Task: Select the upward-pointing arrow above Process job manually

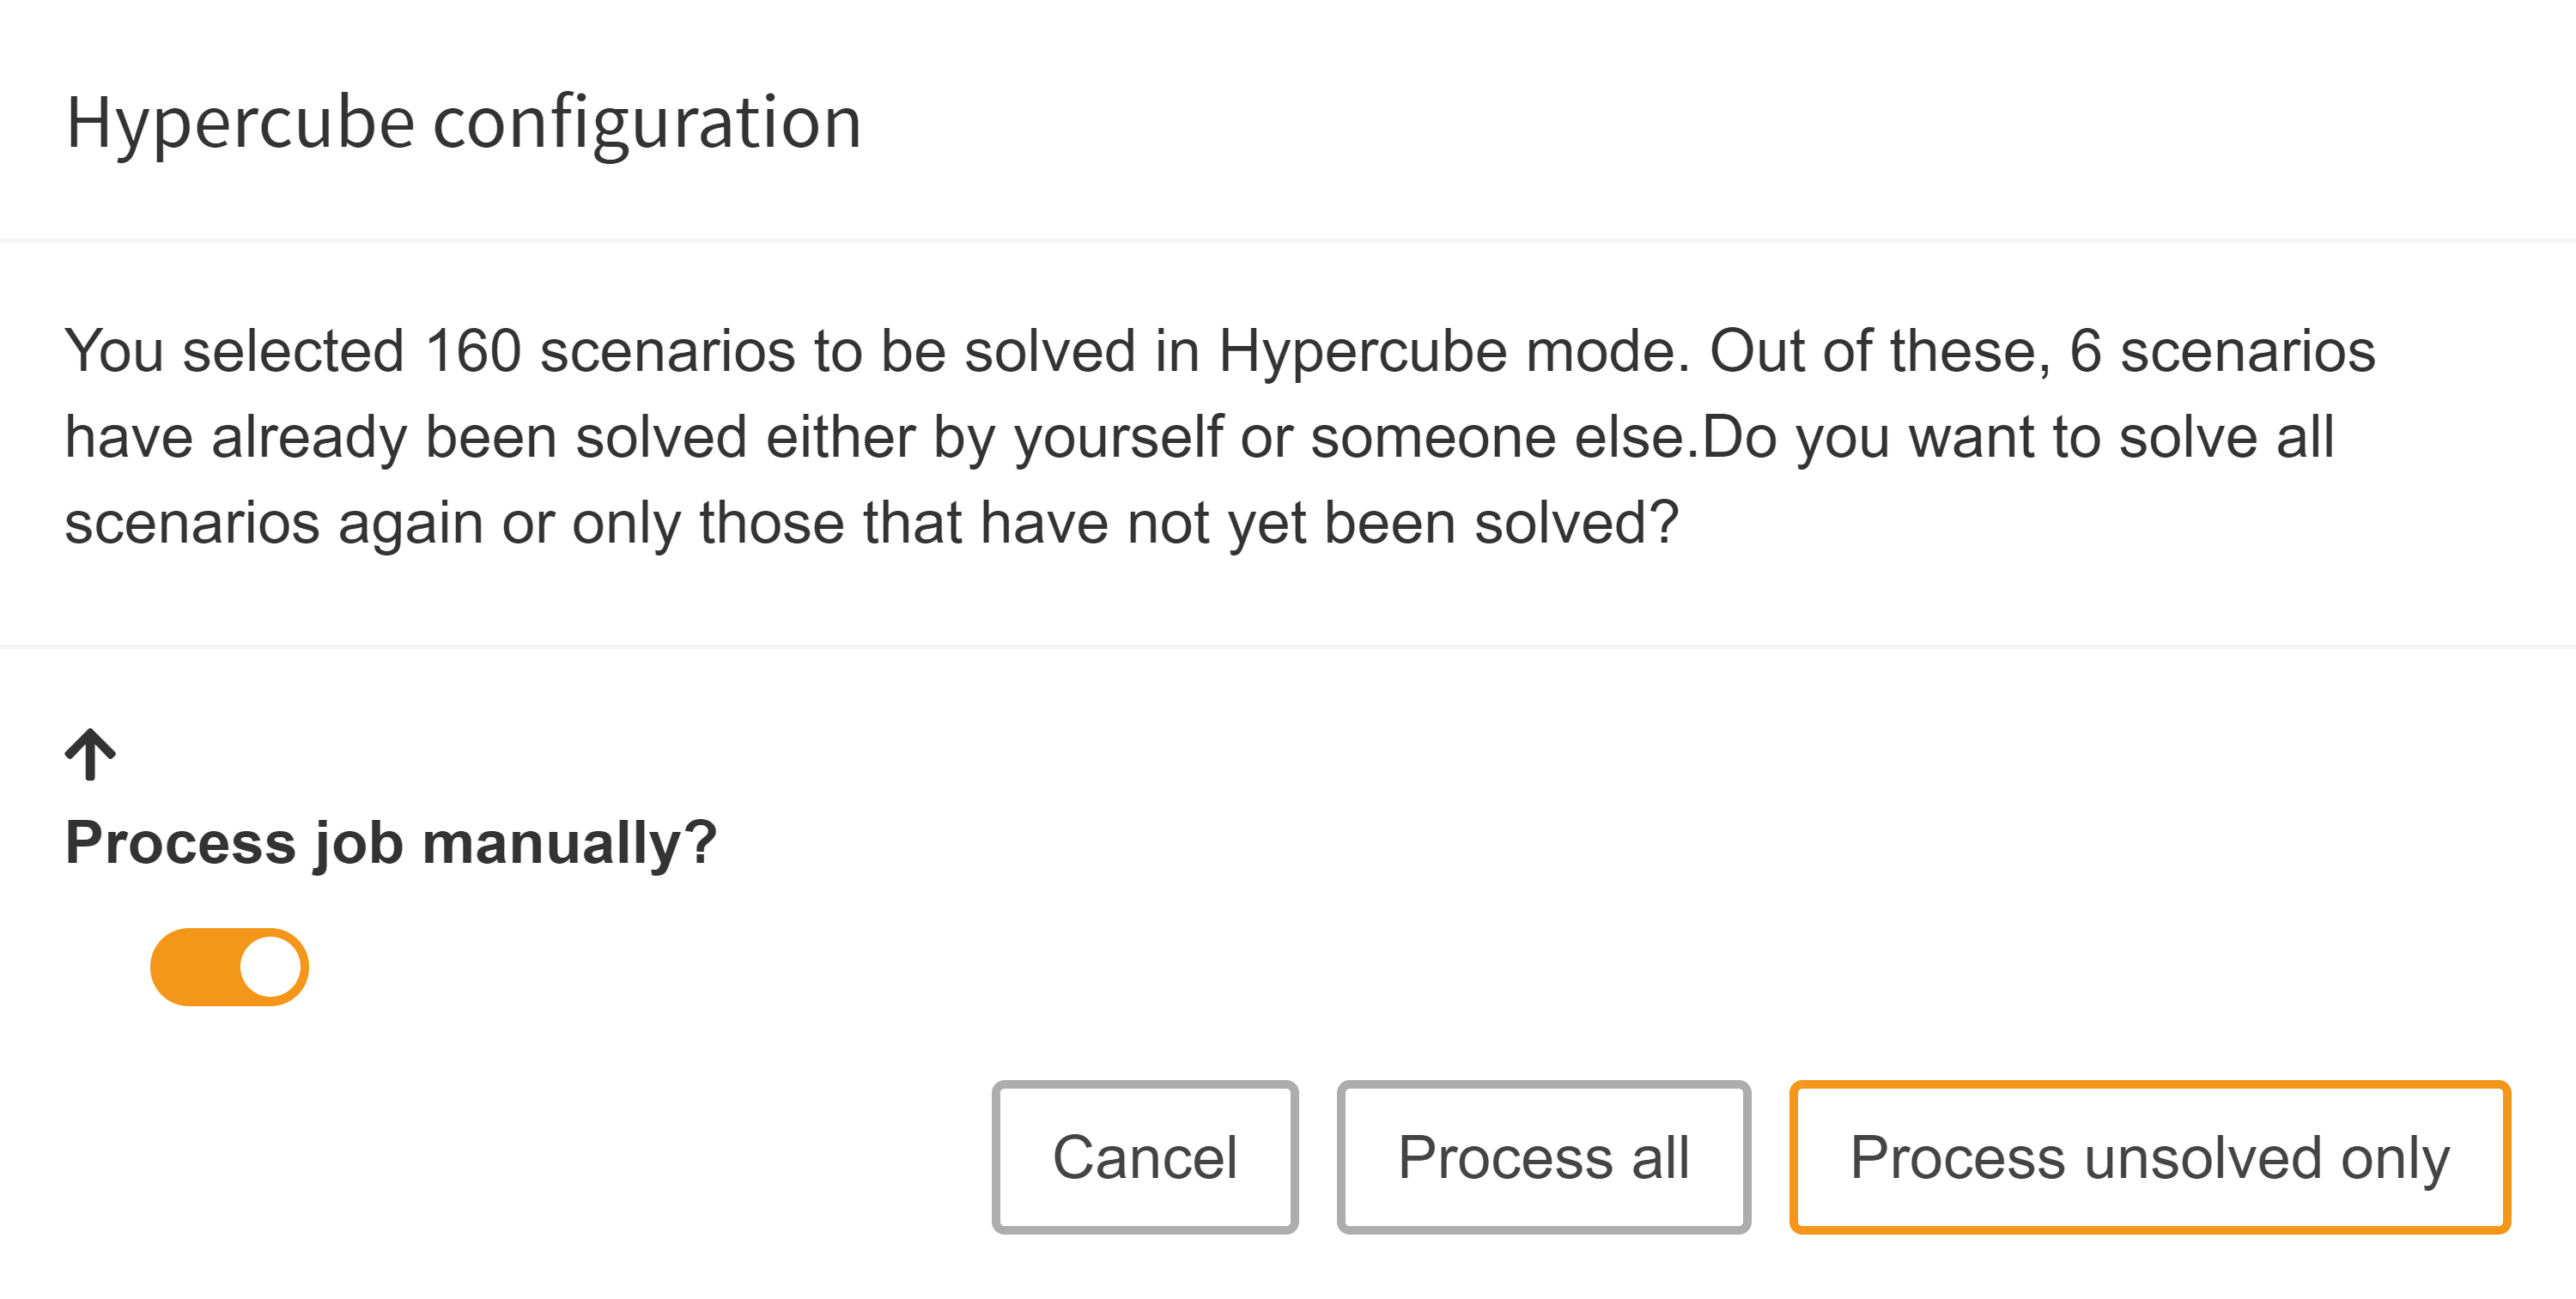Action: coord(90,754)
